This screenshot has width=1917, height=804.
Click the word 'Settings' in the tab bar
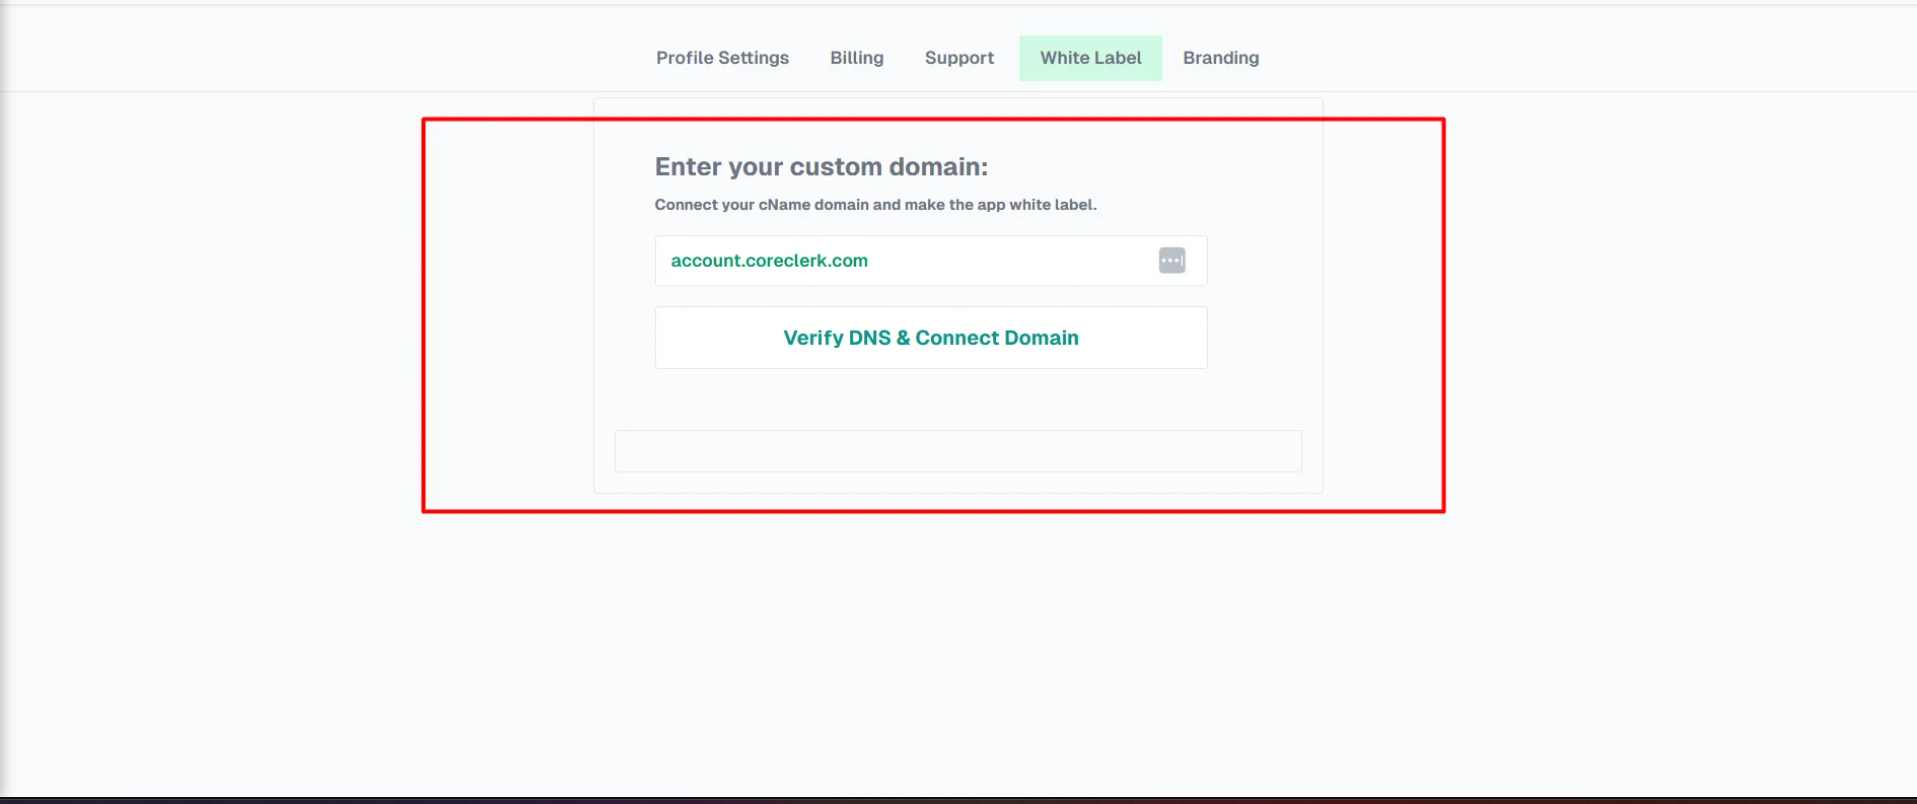tap(753, 58)
